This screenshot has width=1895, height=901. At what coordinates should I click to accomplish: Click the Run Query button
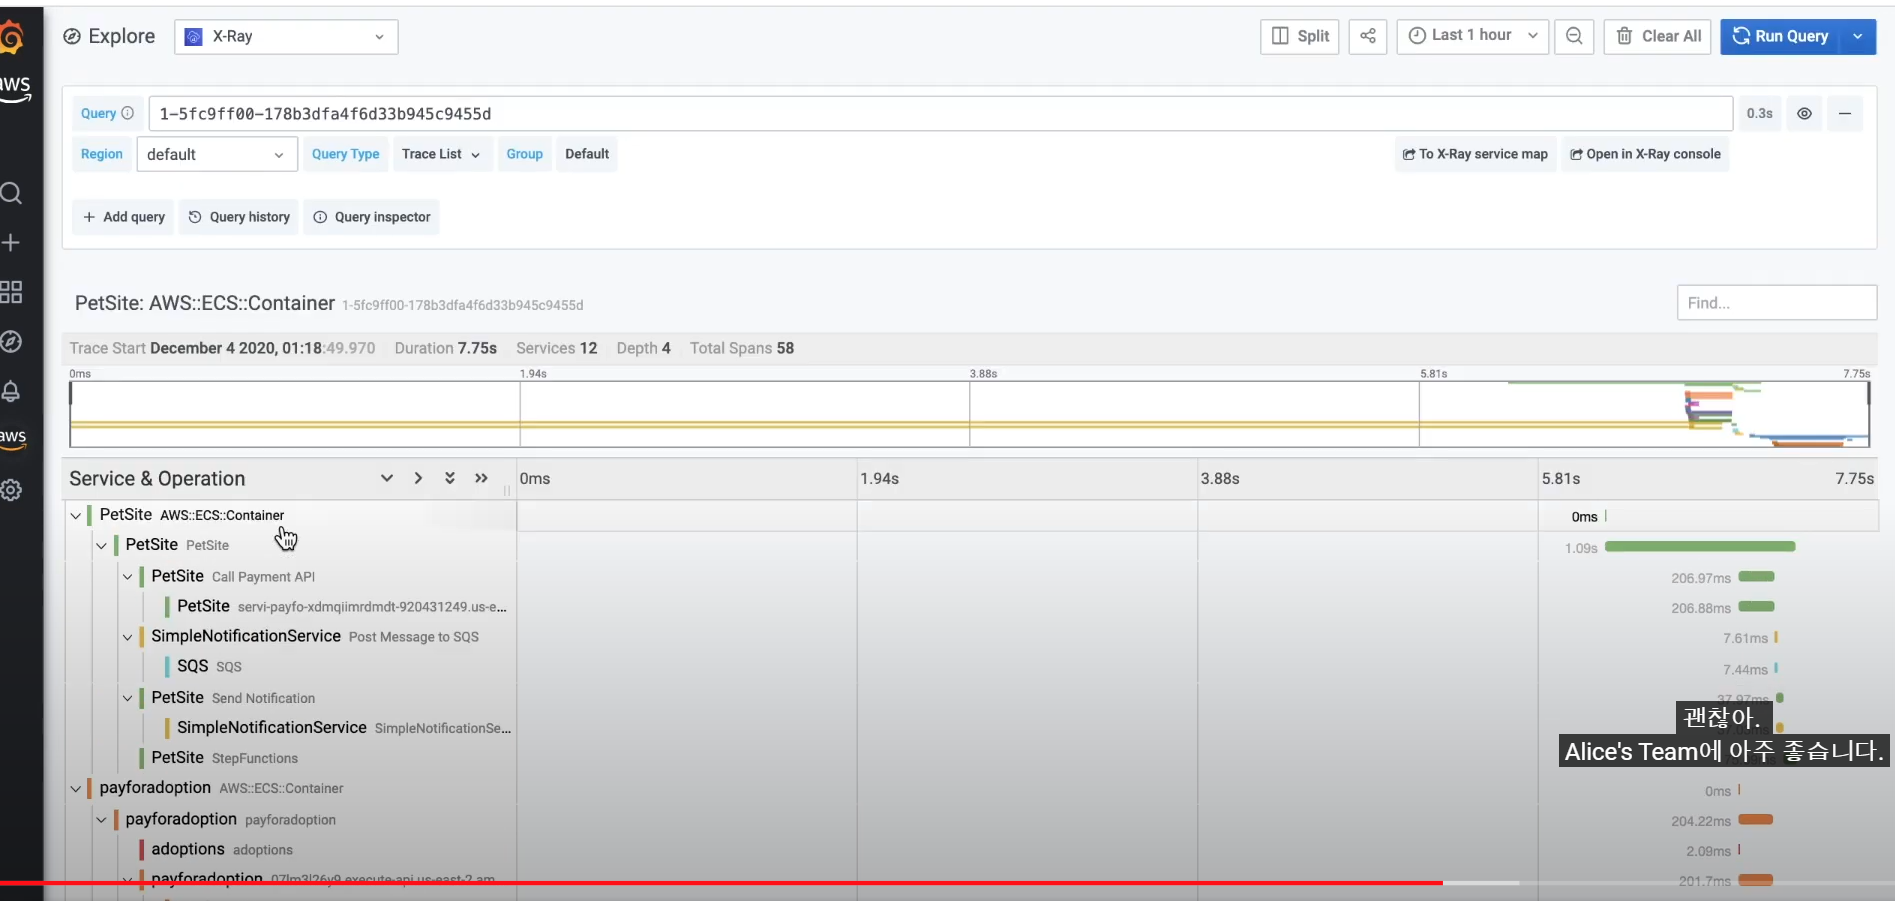coord(1781,36)
